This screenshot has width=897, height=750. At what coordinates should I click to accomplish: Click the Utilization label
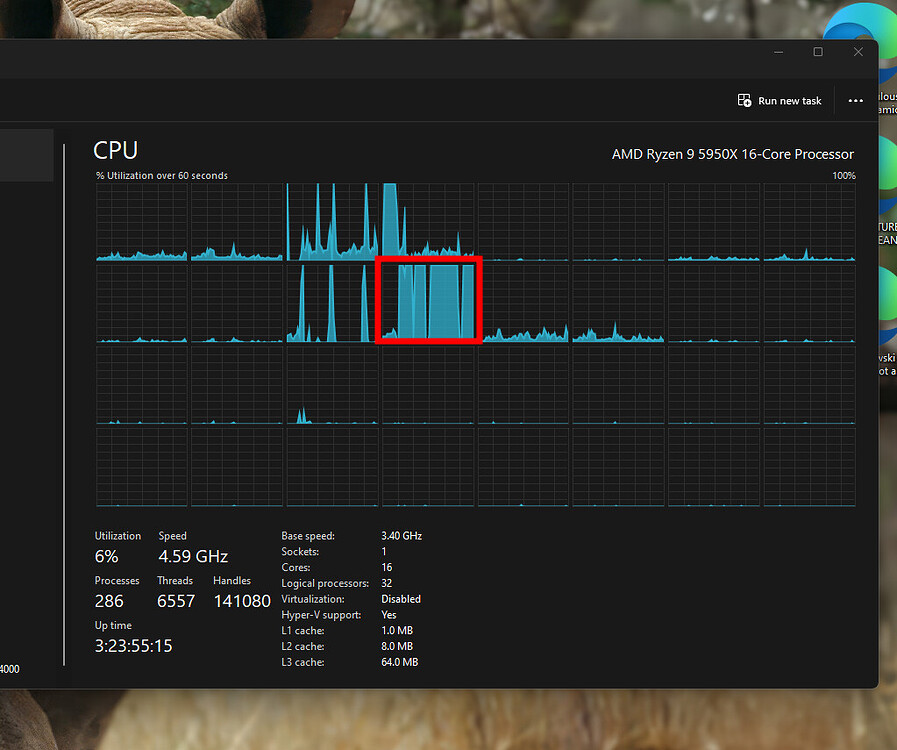118,535
